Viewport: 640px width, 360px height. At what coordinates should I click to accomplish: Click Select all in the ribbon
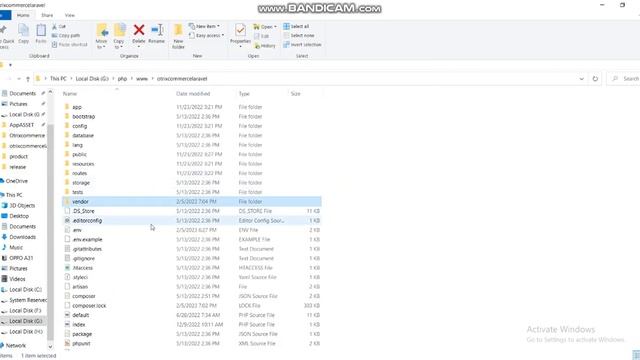click(296, 27)
